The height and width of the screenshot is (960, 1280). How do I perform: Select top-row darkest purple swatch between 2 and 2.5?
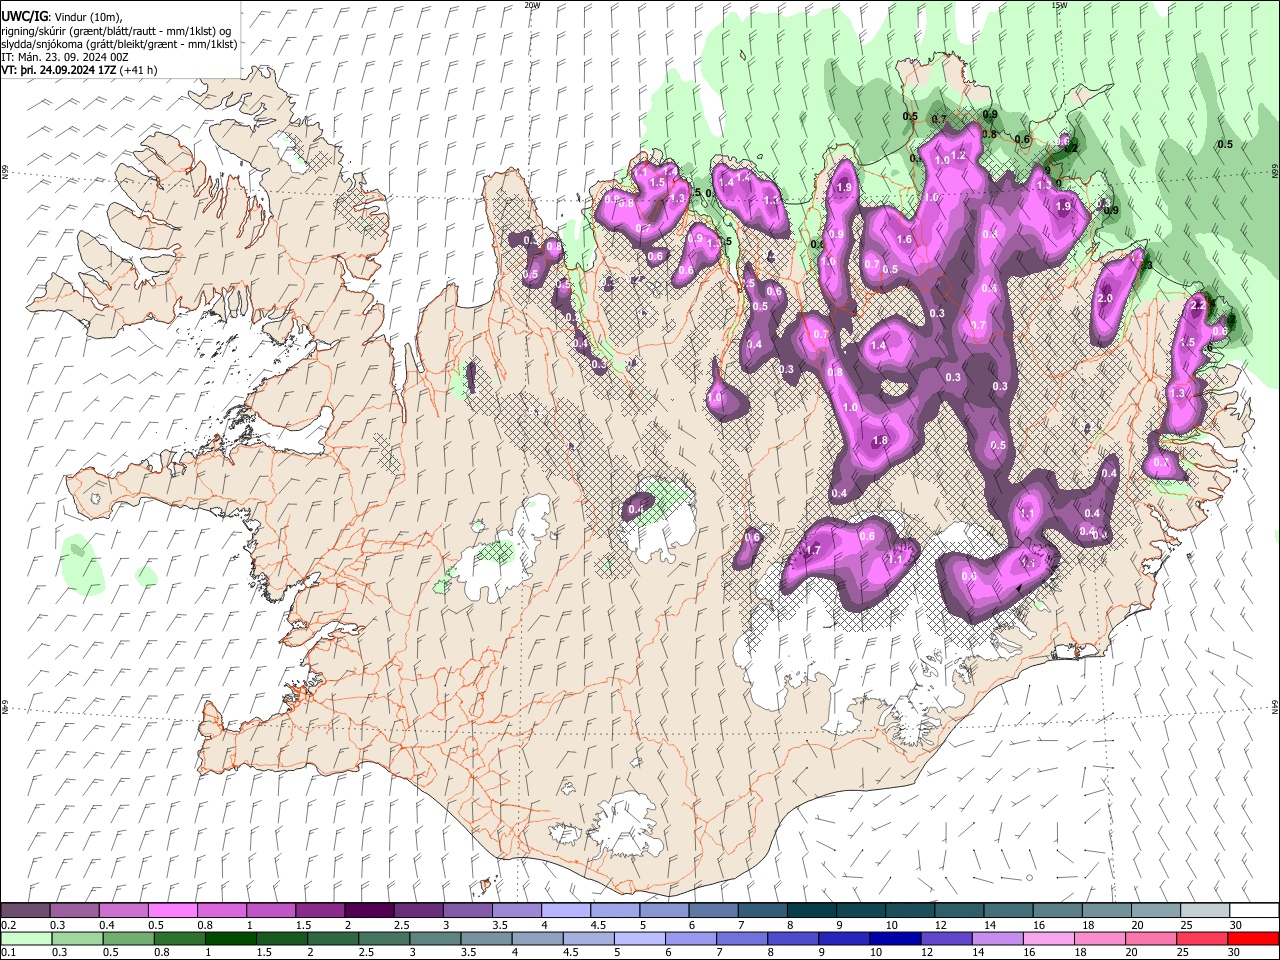[x=369, y=911]
